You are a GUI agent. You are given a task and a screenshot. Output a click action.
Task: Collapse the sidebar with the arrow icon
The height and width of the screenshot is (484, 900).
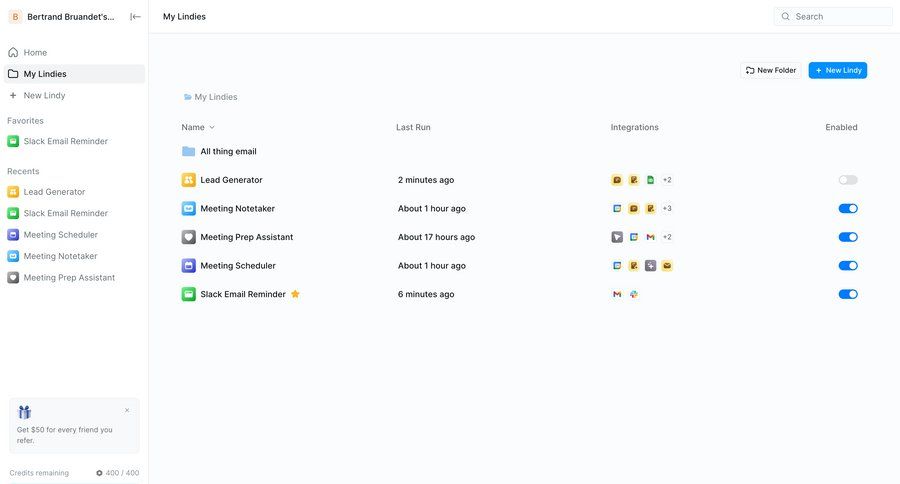pyautogui.click(x=135, y=17)
